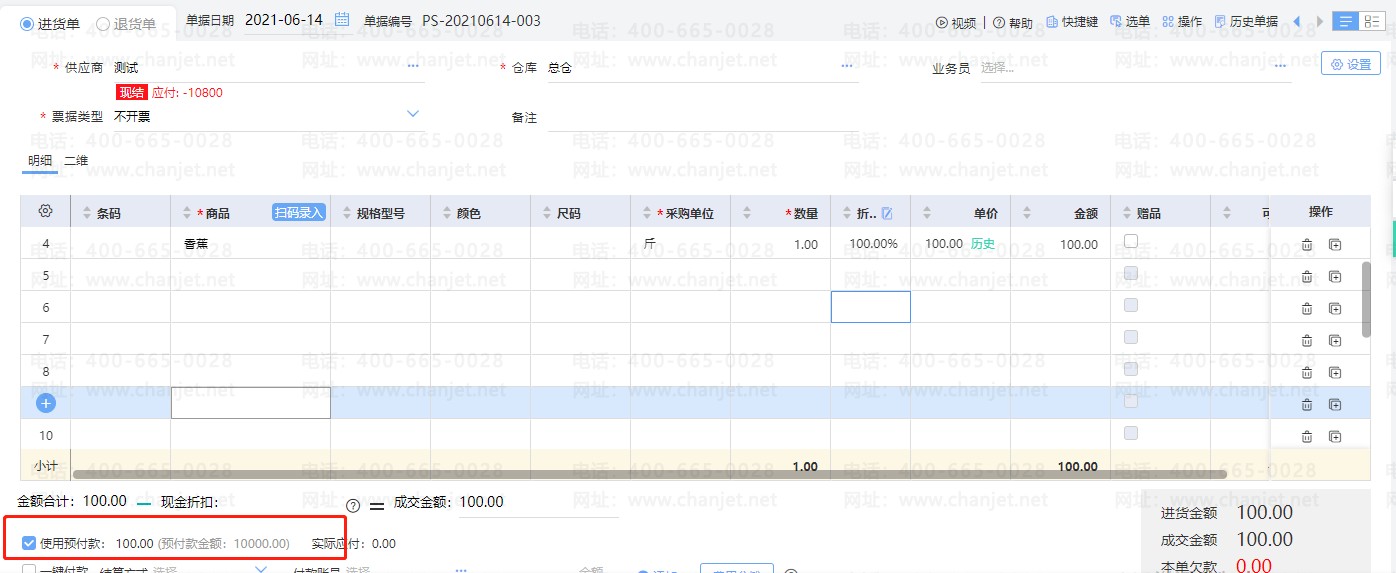Switch to the detailed card layout view
Viewport: 1396px width, 573px height.
pos(1370,21)
